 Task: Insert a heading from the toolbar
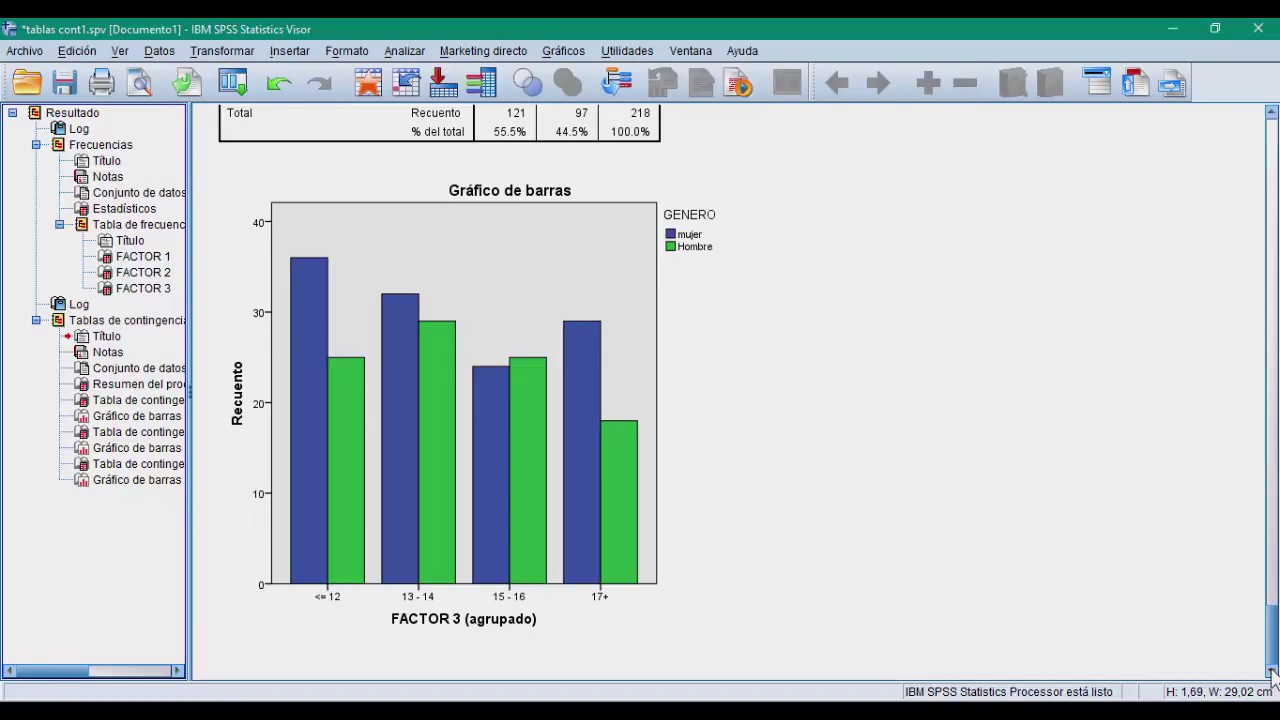coord(1097,82)
